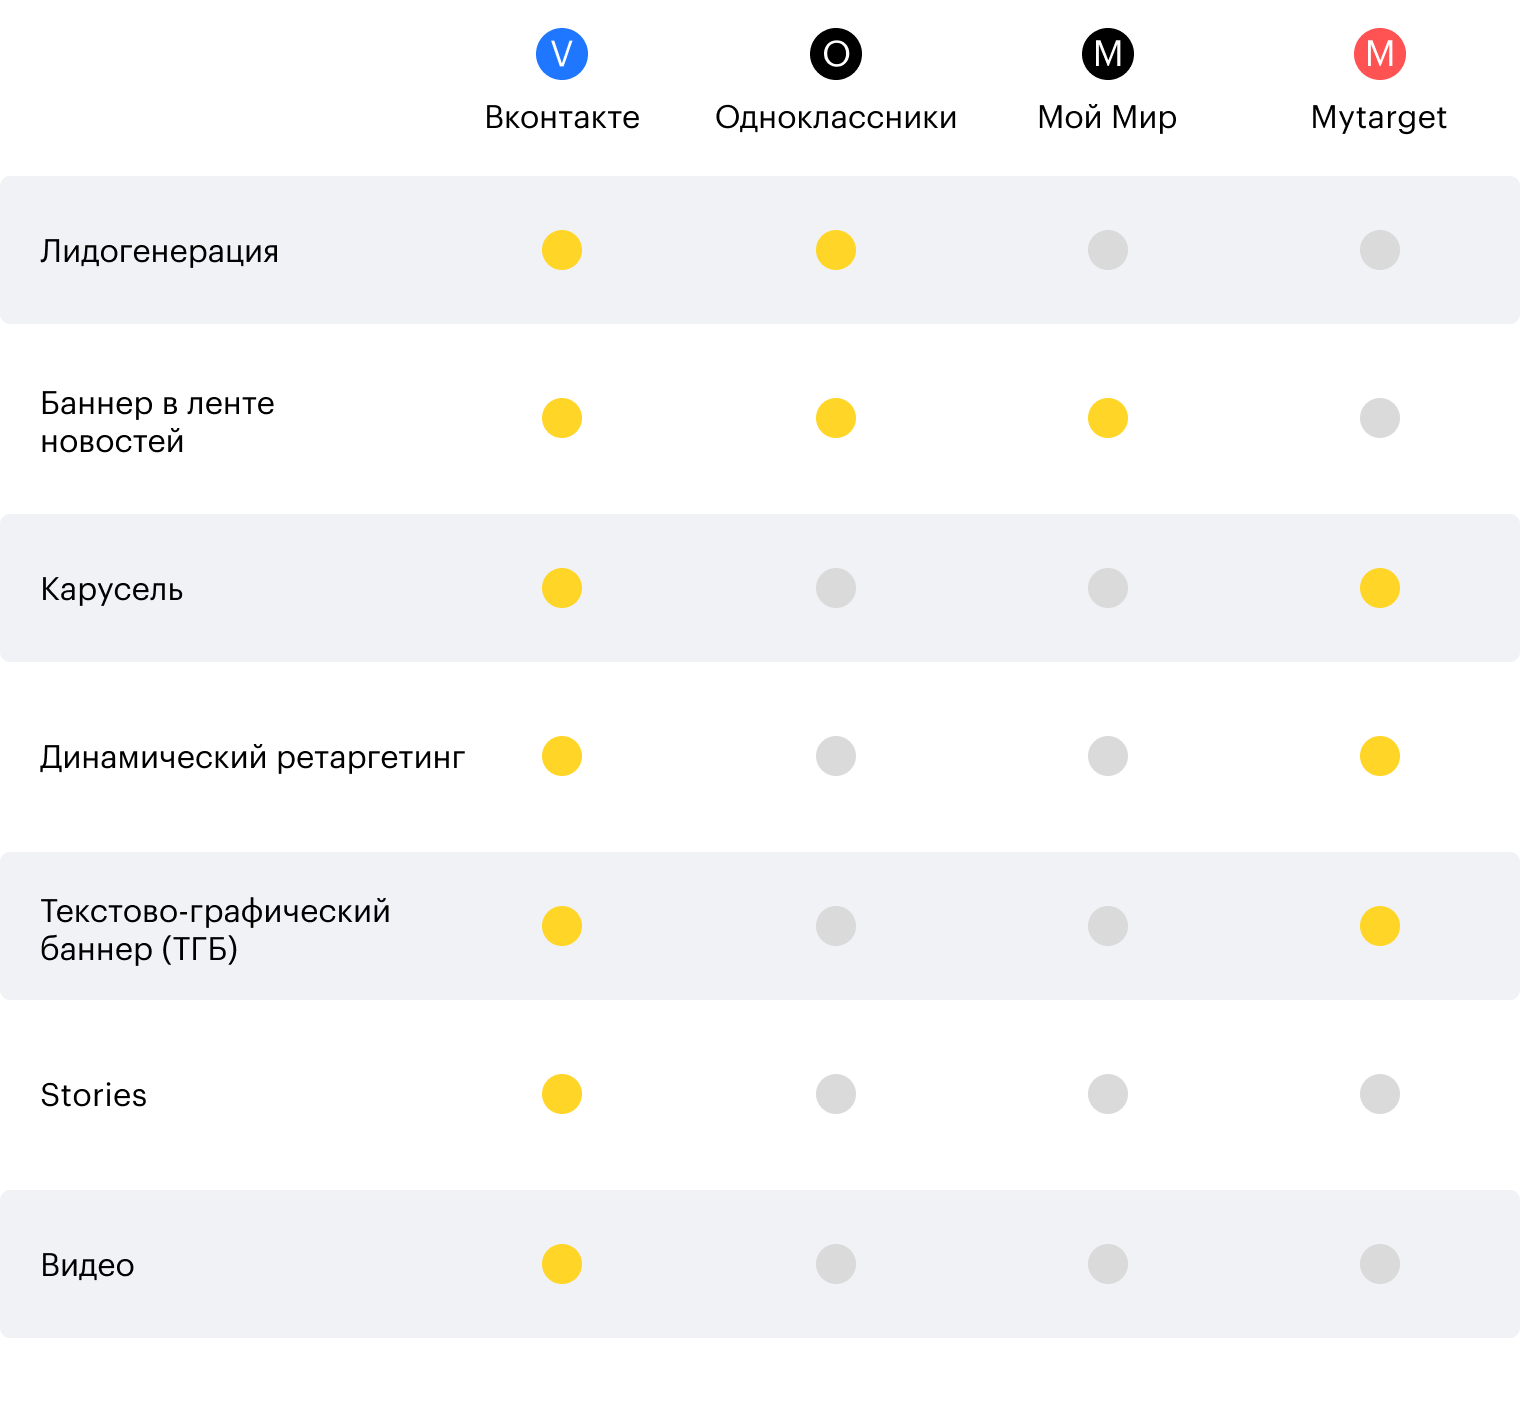This screenshot has width=1520, height=1404.
Task: Click the black Мой Мир M icon
Action: coord(1108,54)
